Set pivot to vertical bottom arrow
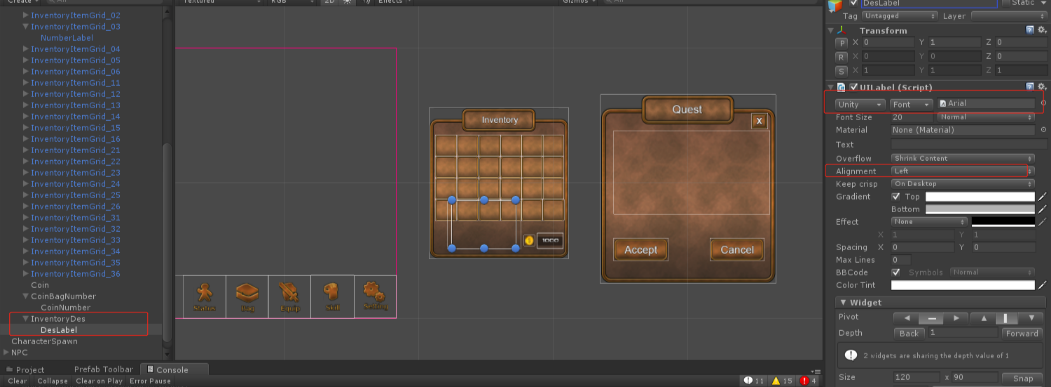 (1031, 318)
